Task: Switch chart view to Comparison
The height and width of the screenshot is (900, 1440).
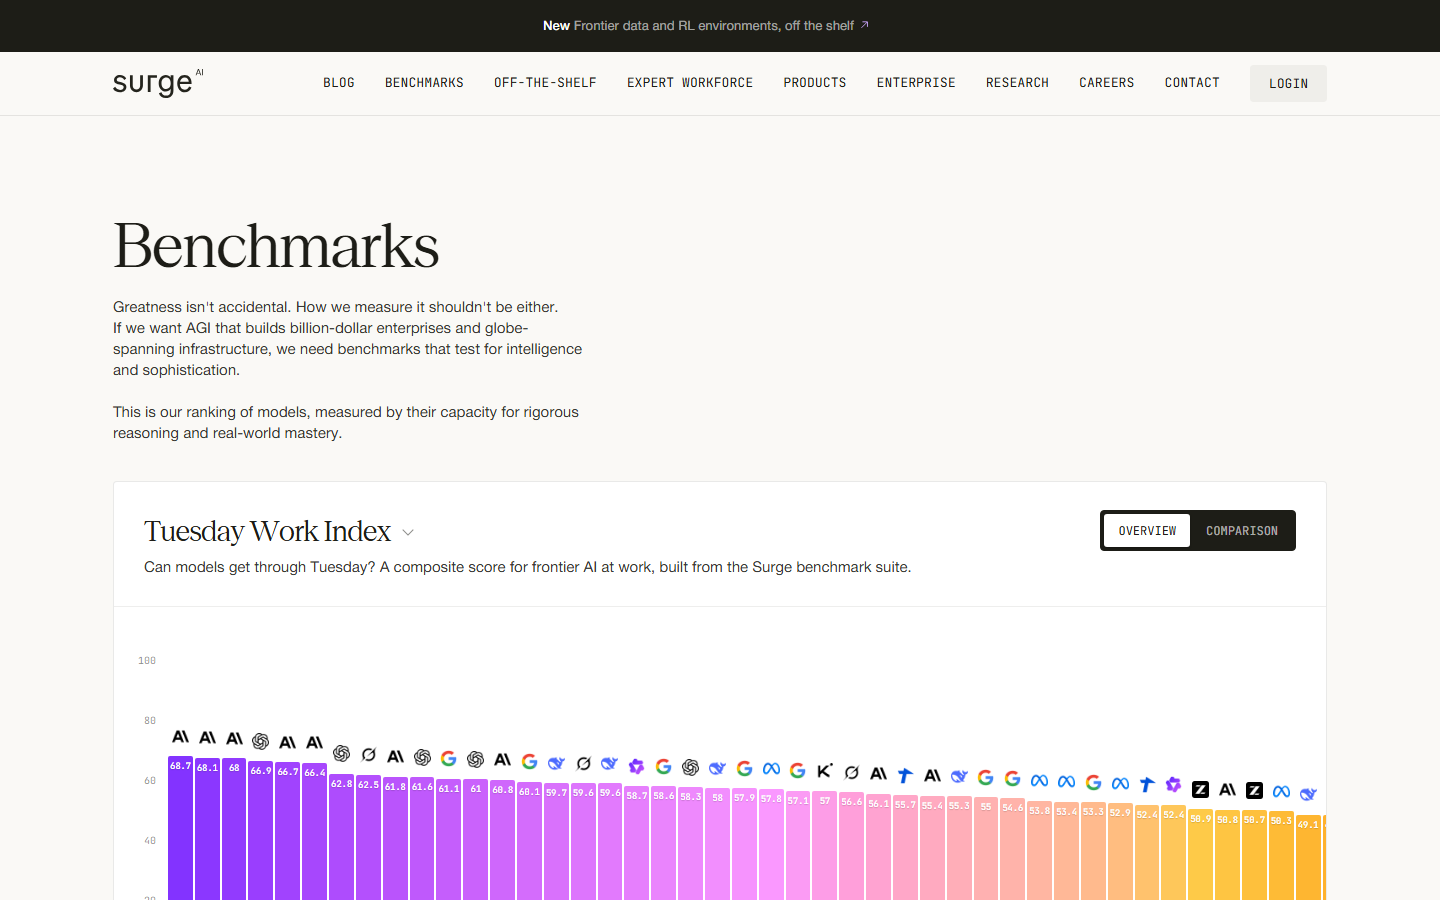Action: coord(1242,531)
